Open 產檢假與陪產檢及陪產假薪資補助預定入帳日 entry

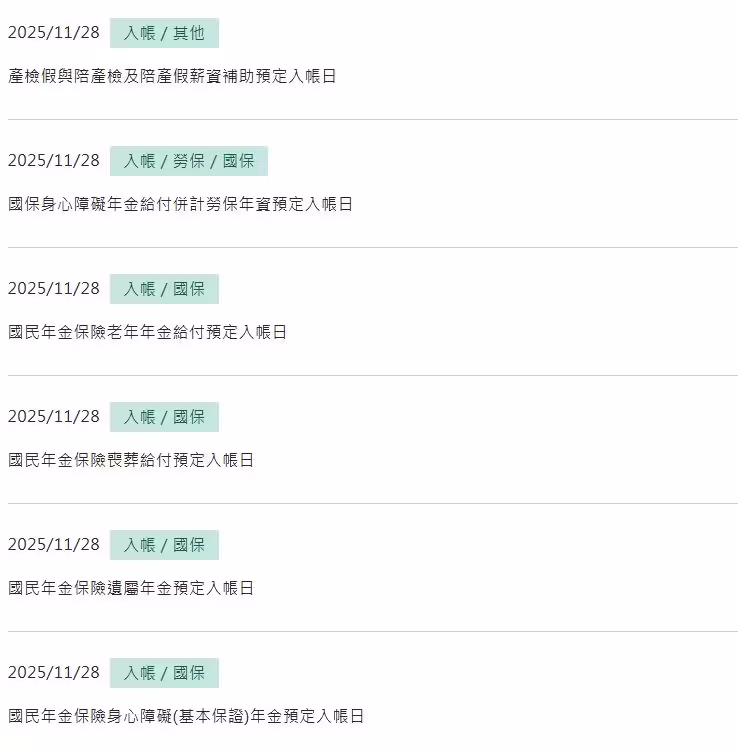pos(172,76)
